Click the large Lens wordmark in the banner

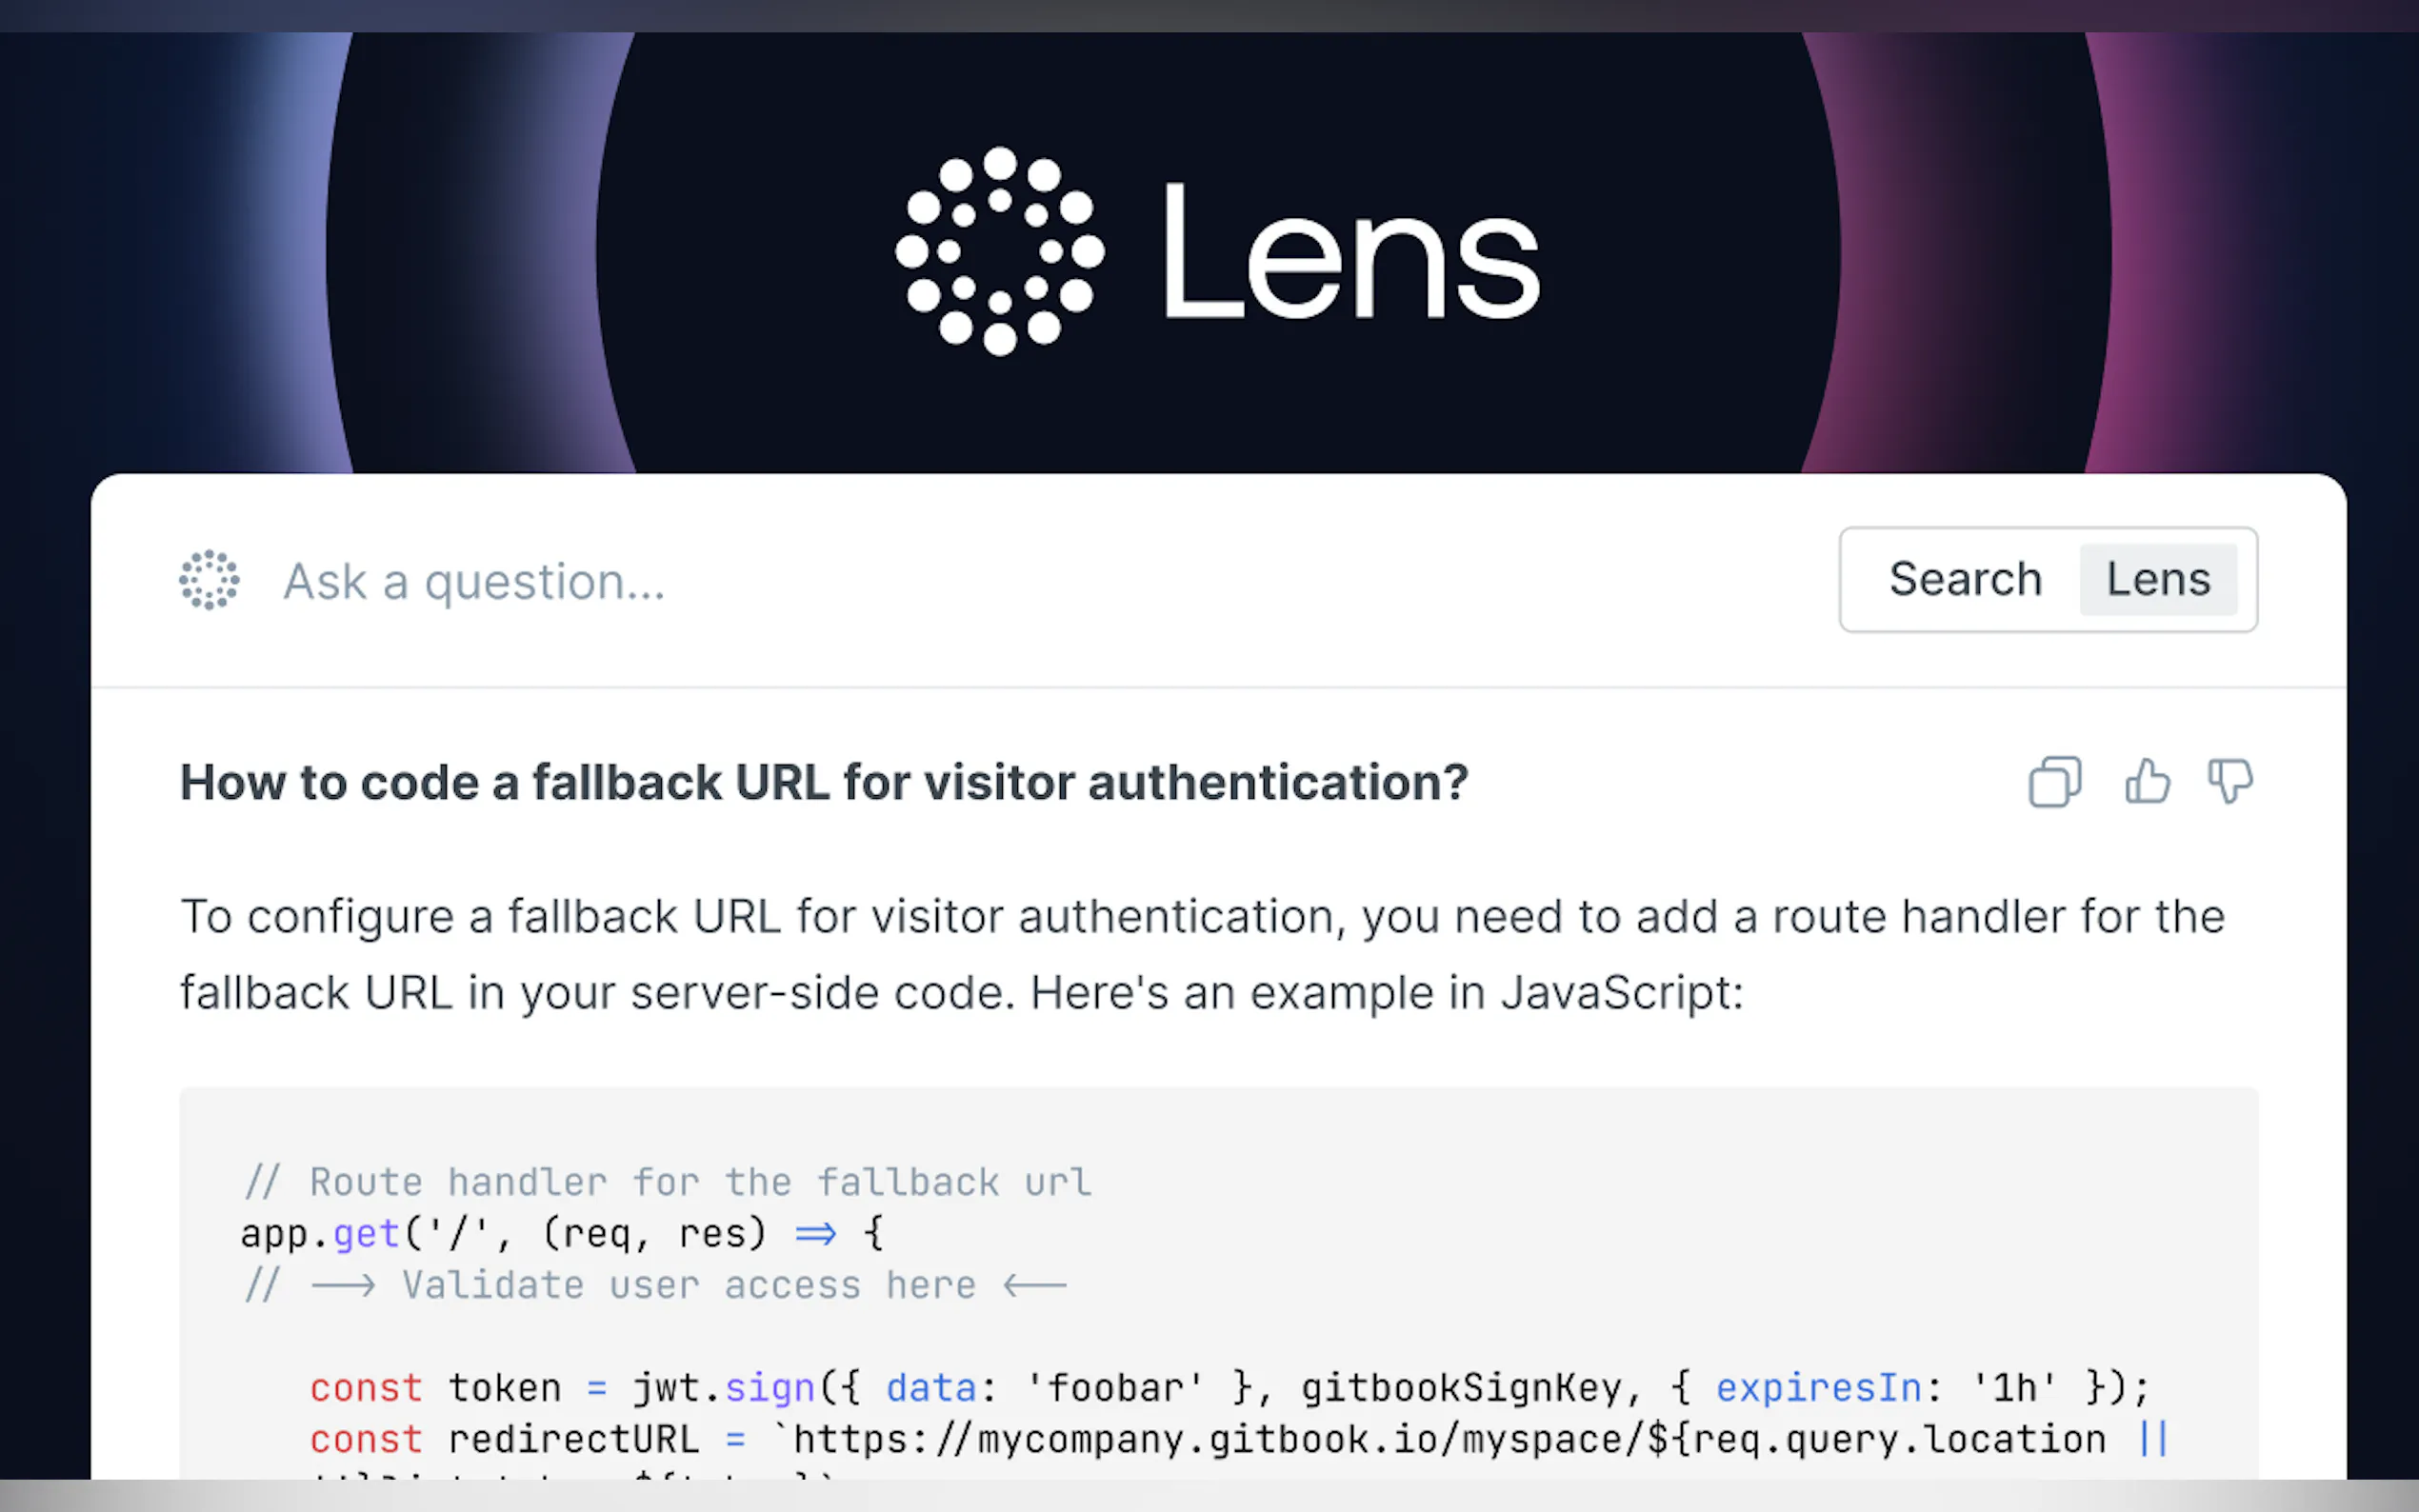point(1350,254)
